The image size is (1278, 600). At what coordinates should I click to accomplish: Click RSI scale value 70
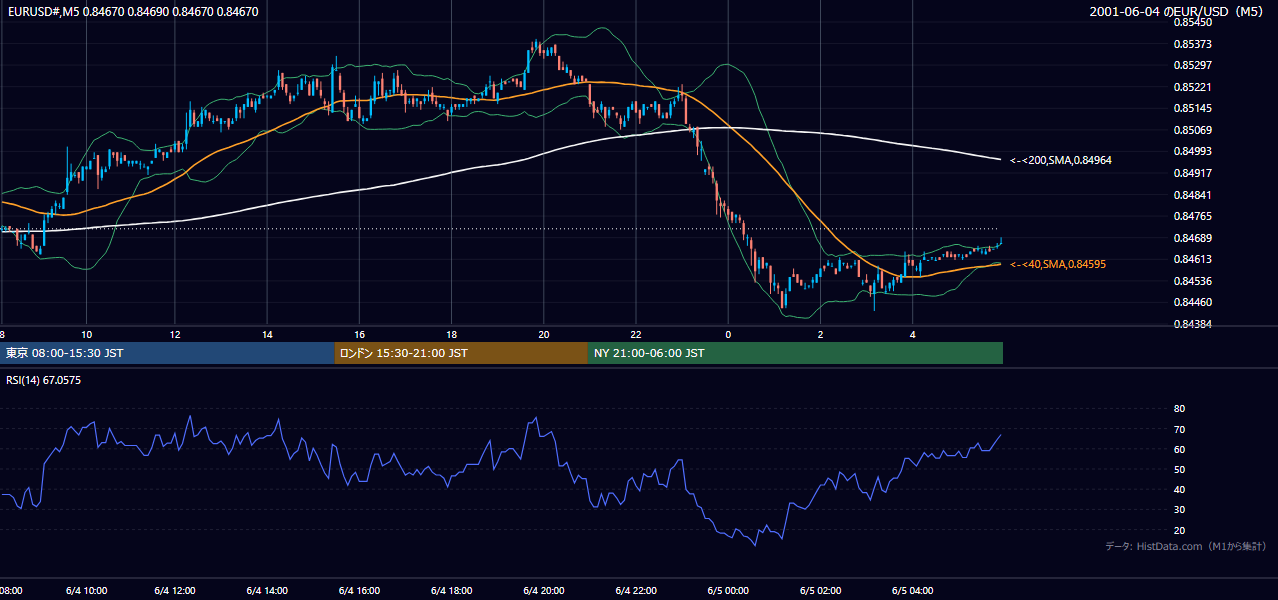click(1179, 429)
